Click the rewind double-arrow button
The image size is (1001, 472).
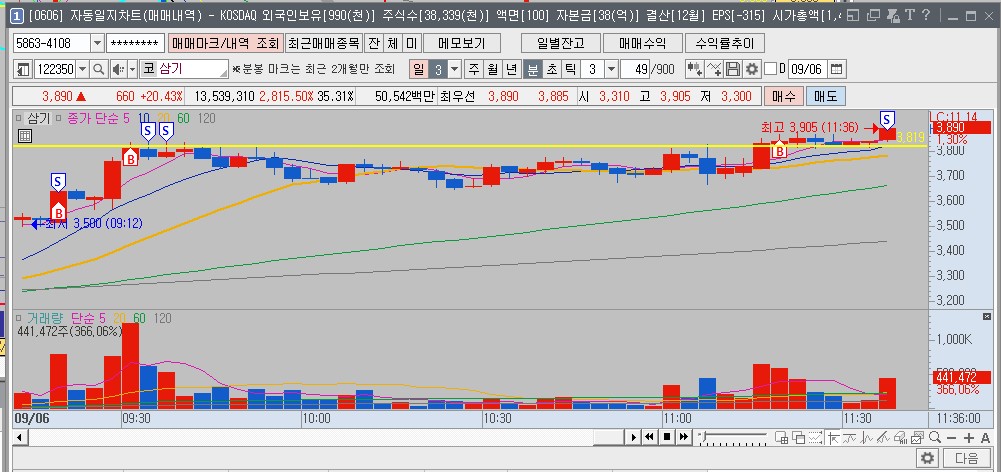pos(649,437)
